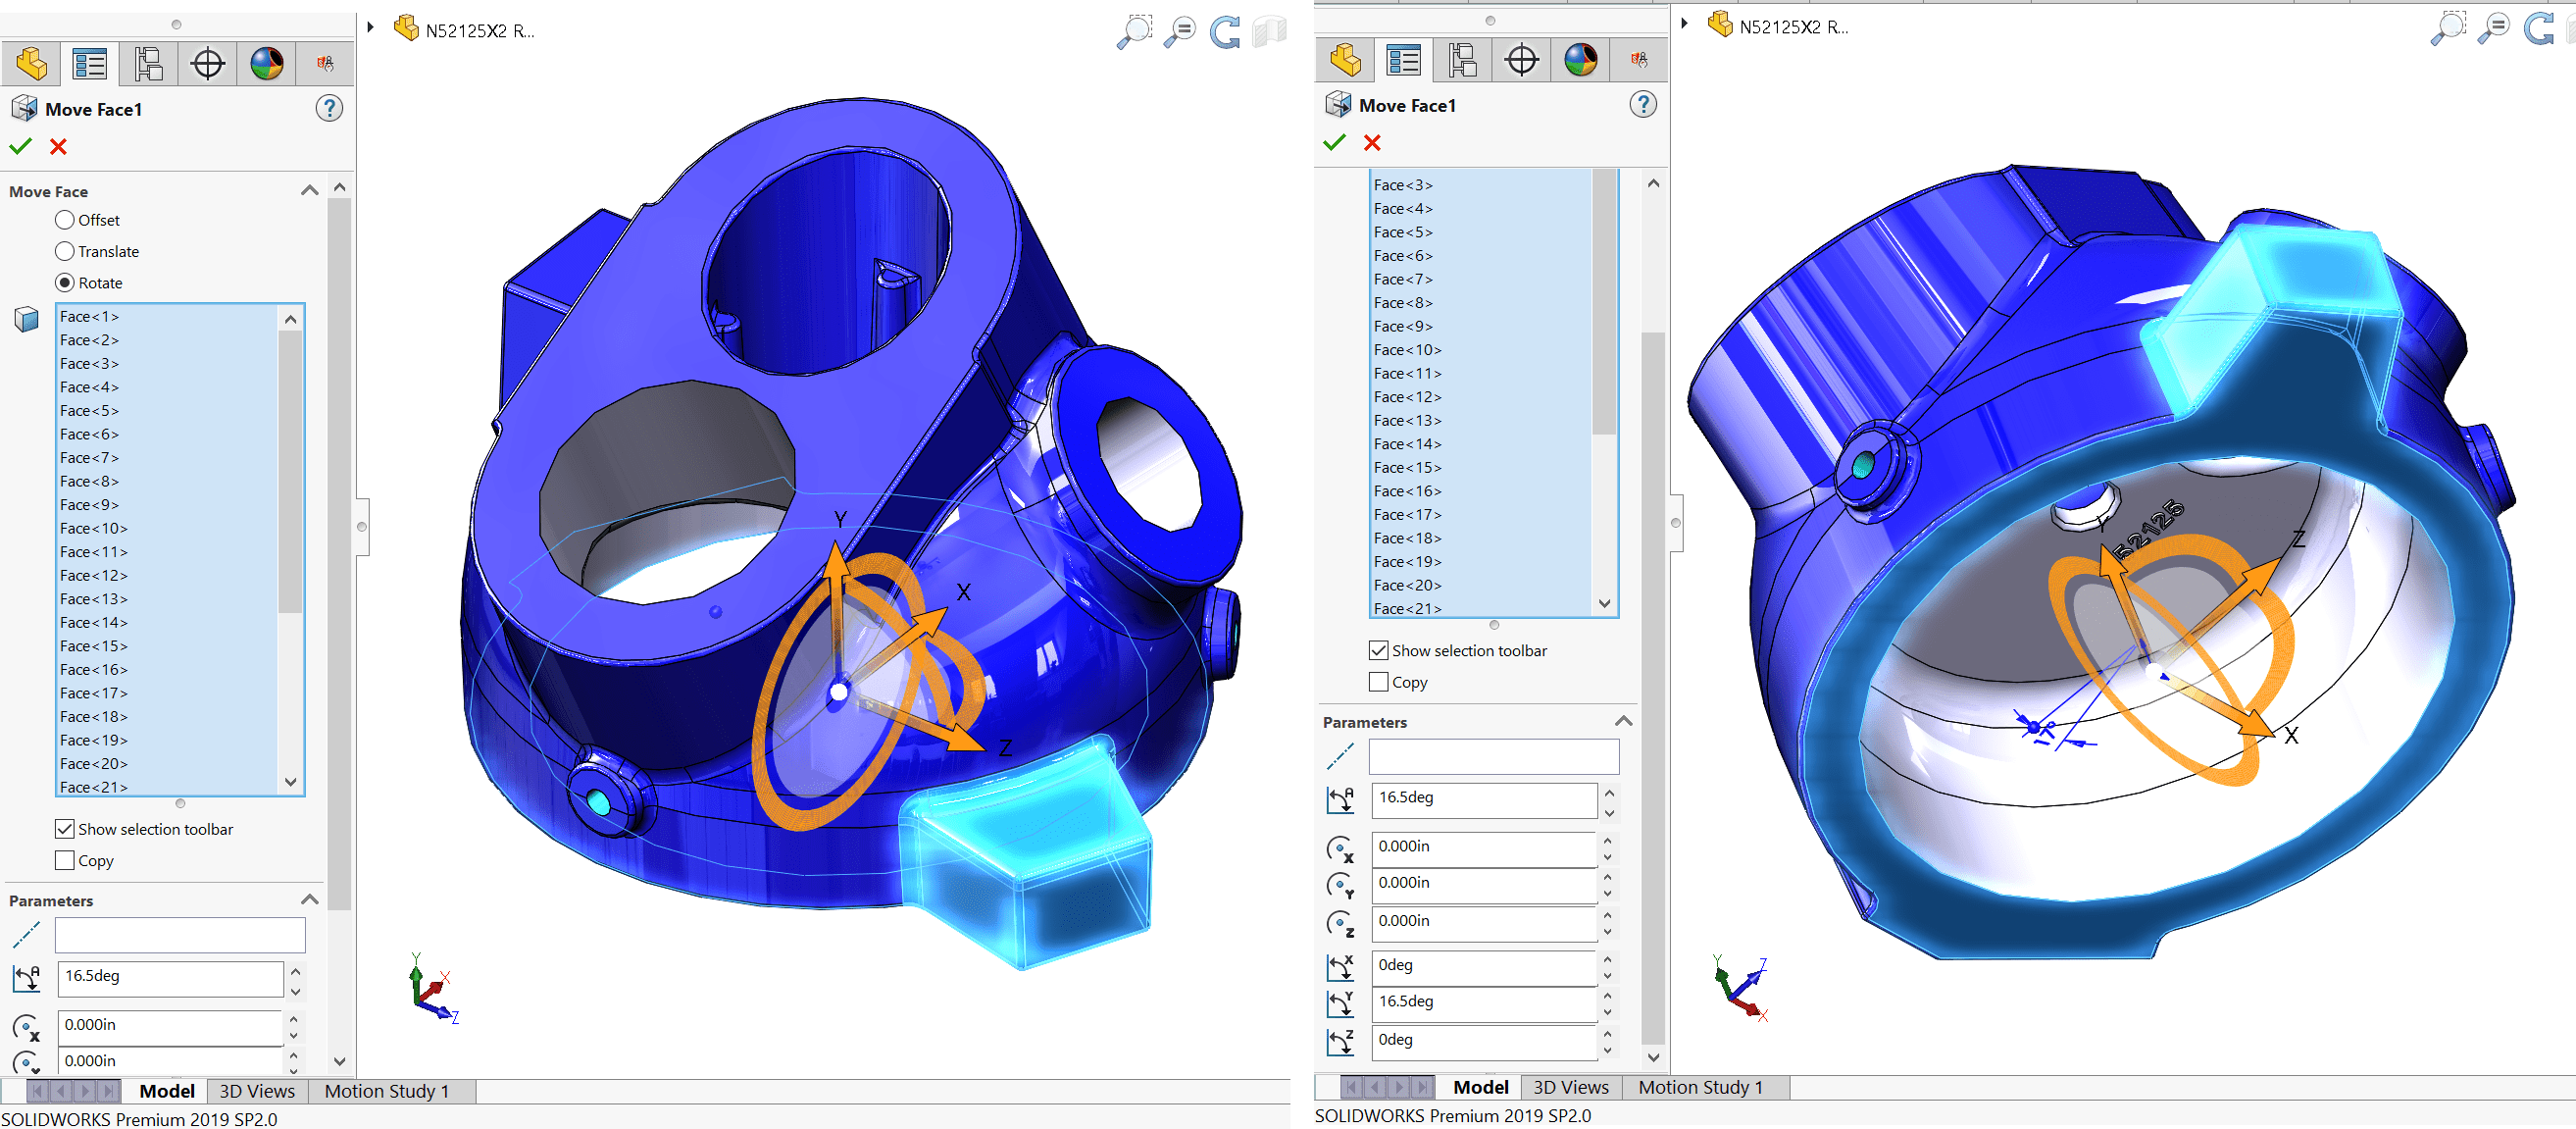Screen dimensions: 2576x1129
Task: Select Face<10> in the left face list
Action: point(94,528)
